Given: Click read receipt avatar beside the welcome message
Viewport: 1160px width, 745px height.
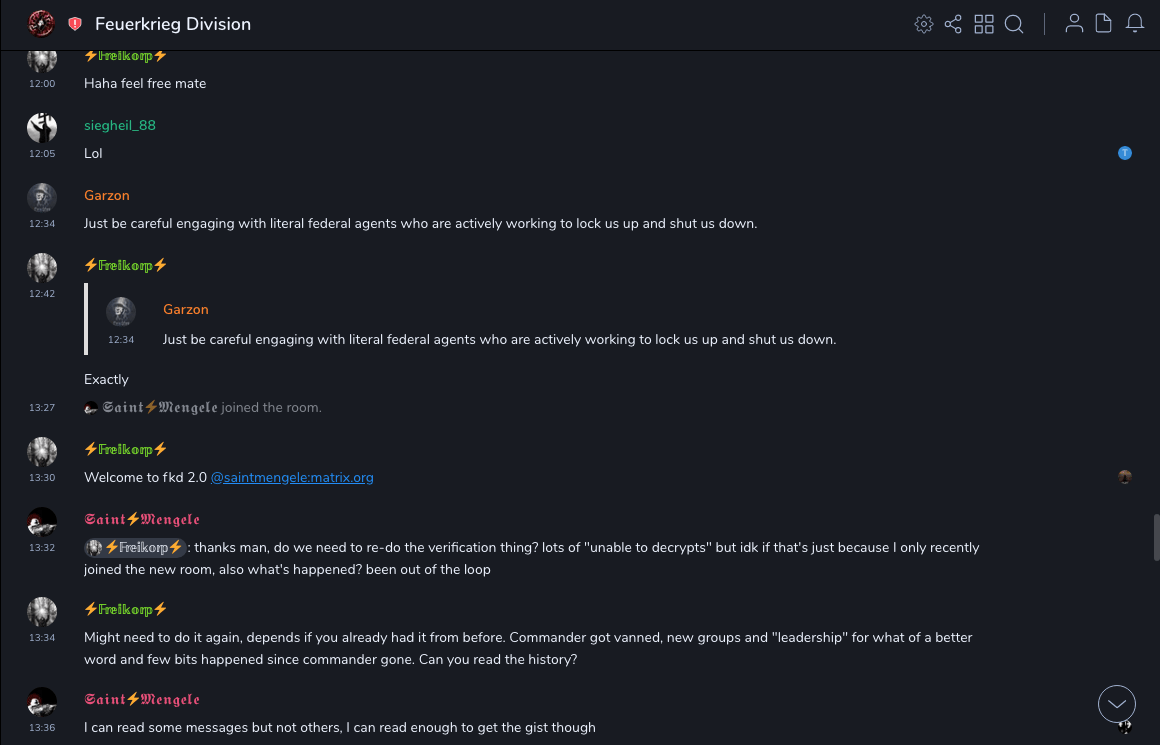Looking at the screenshot, I should tap(1125, 477).
